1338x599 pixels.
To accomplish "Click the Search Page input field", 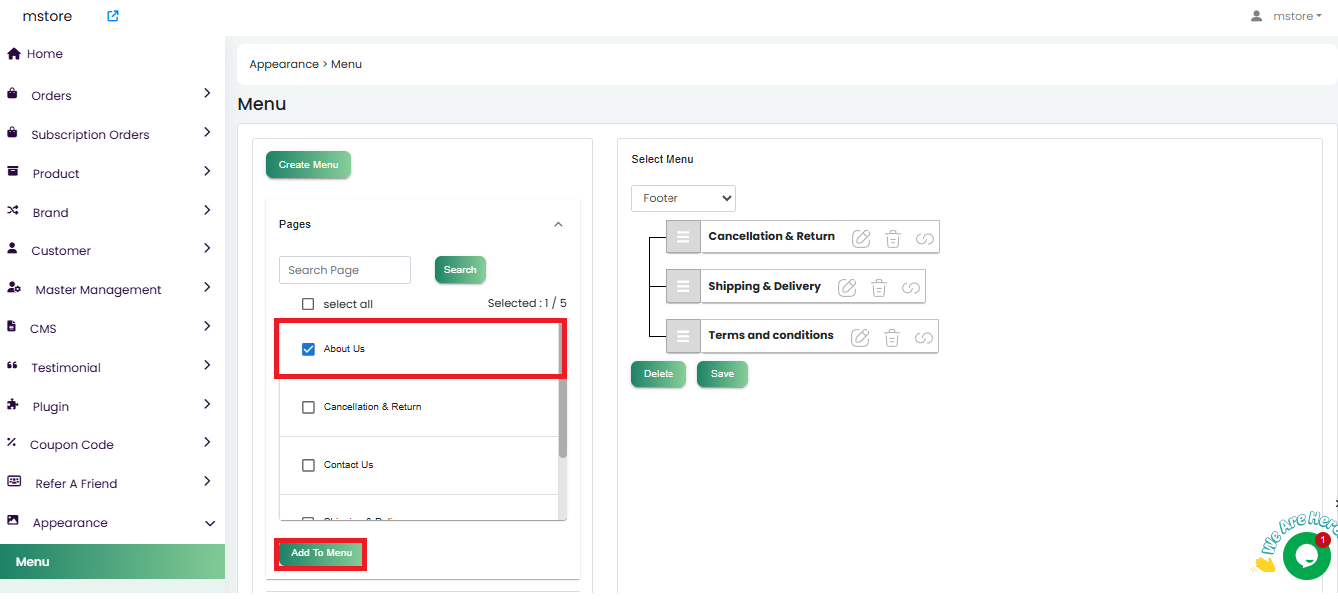I will [x=344, y=270].
